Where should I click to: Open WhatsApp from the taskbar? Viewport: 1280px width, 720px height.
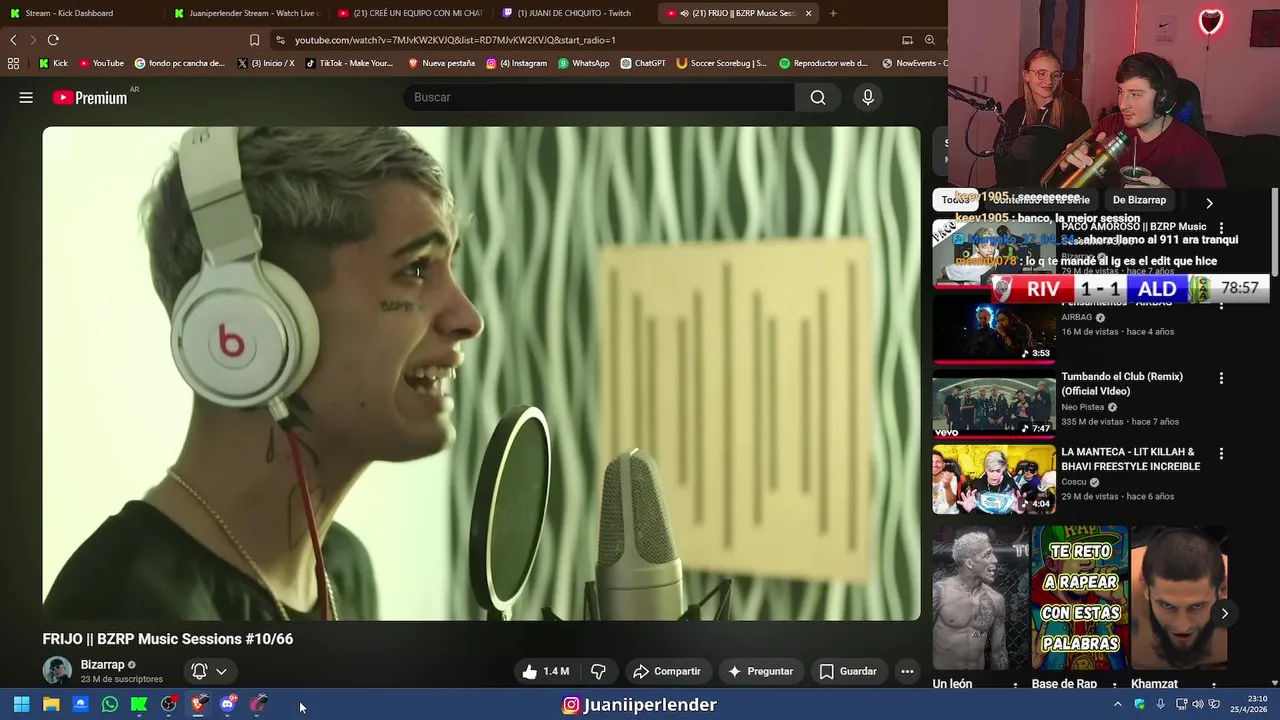pyautogui.click(x=110, y=704)
